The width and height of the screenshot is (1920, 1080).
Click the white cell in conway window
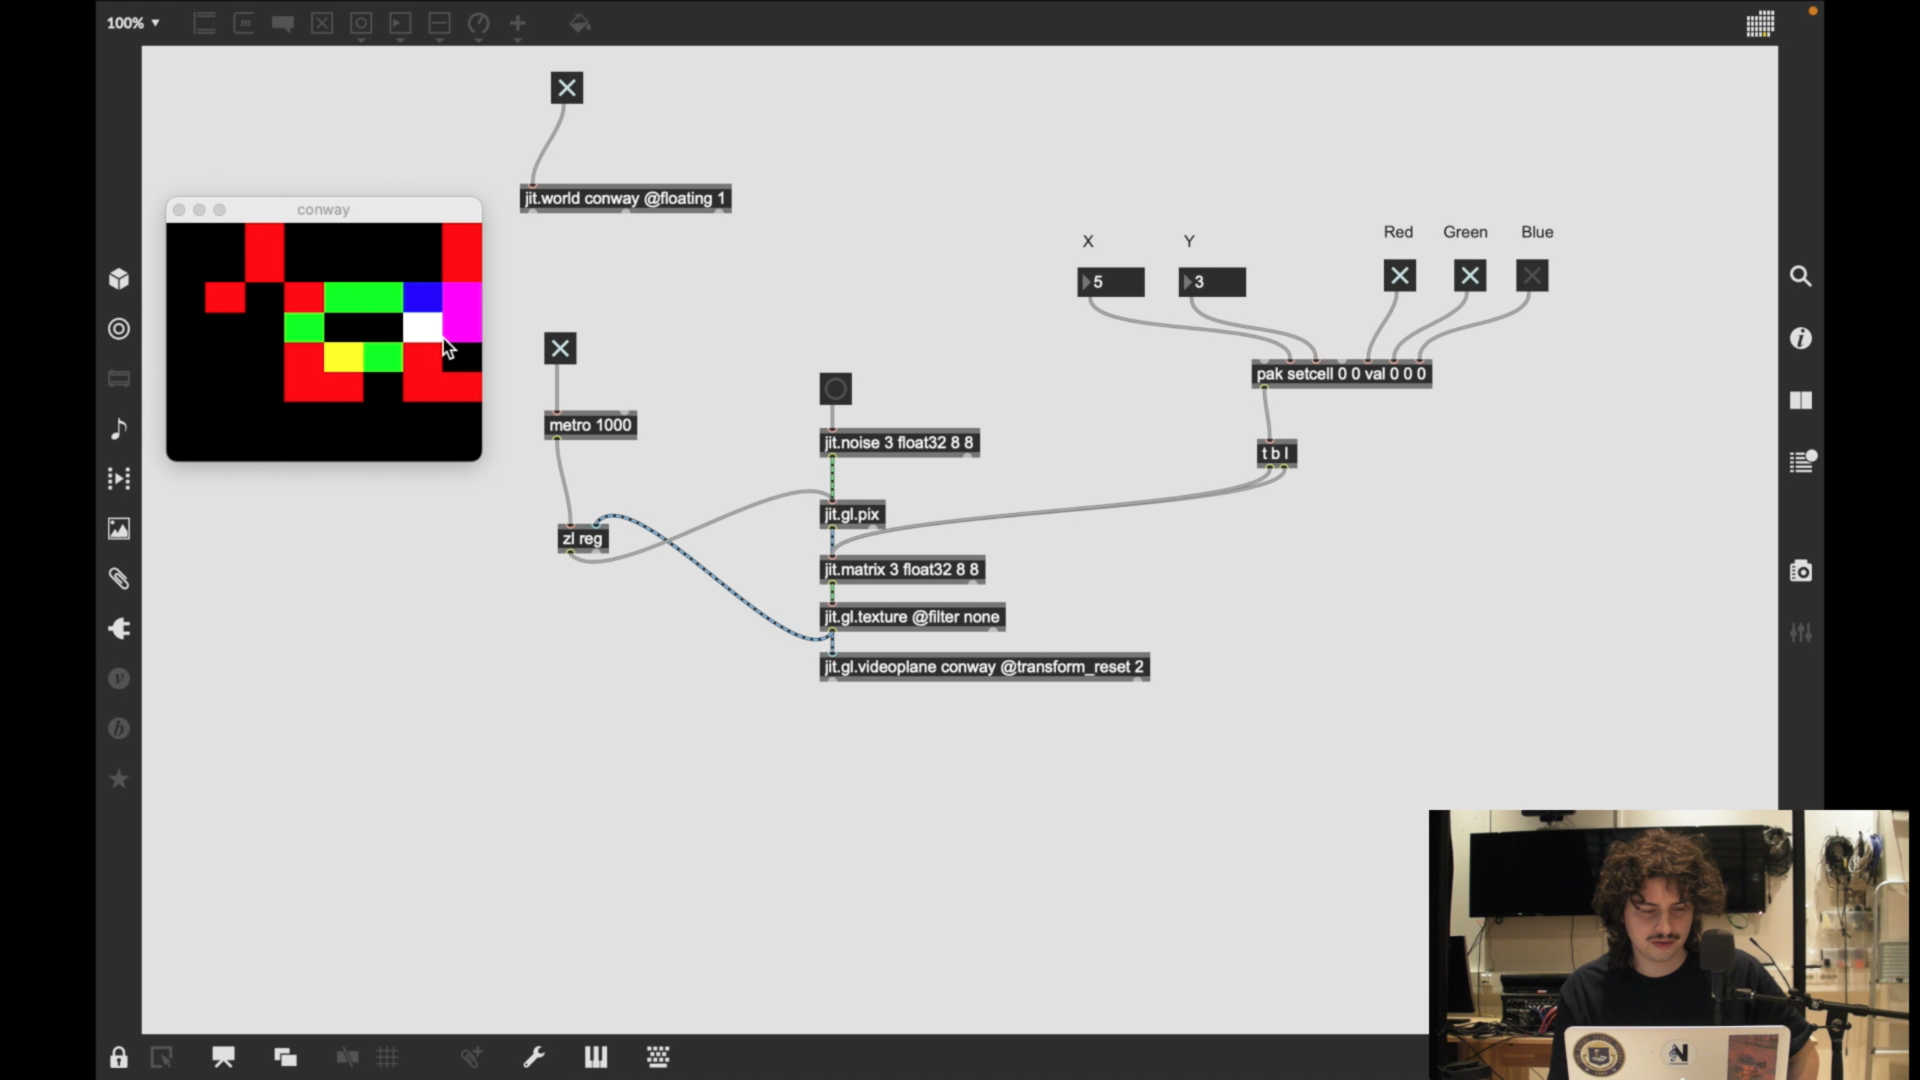point(422,327)
